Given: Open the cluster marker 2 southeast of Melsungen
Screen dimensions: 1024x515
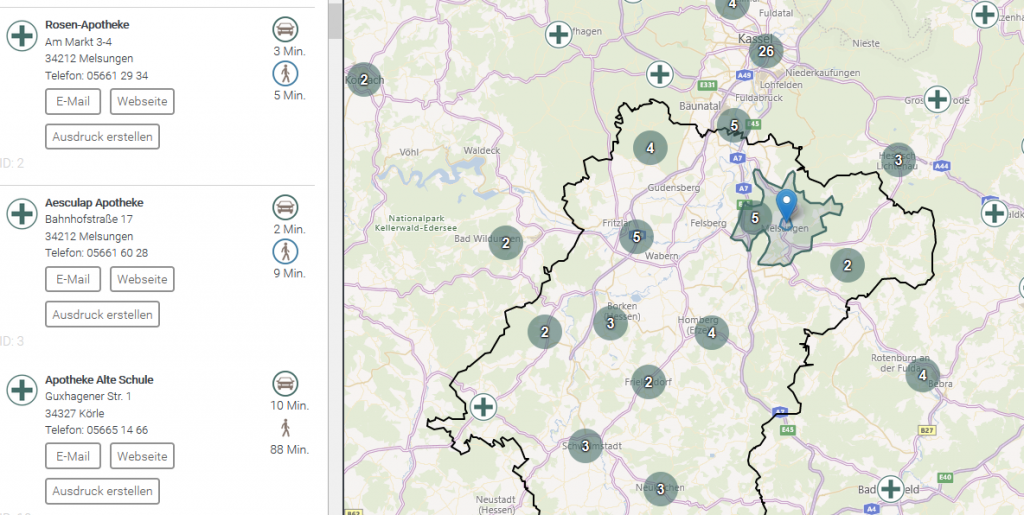Looking at the screenshot, I should 847,265.
